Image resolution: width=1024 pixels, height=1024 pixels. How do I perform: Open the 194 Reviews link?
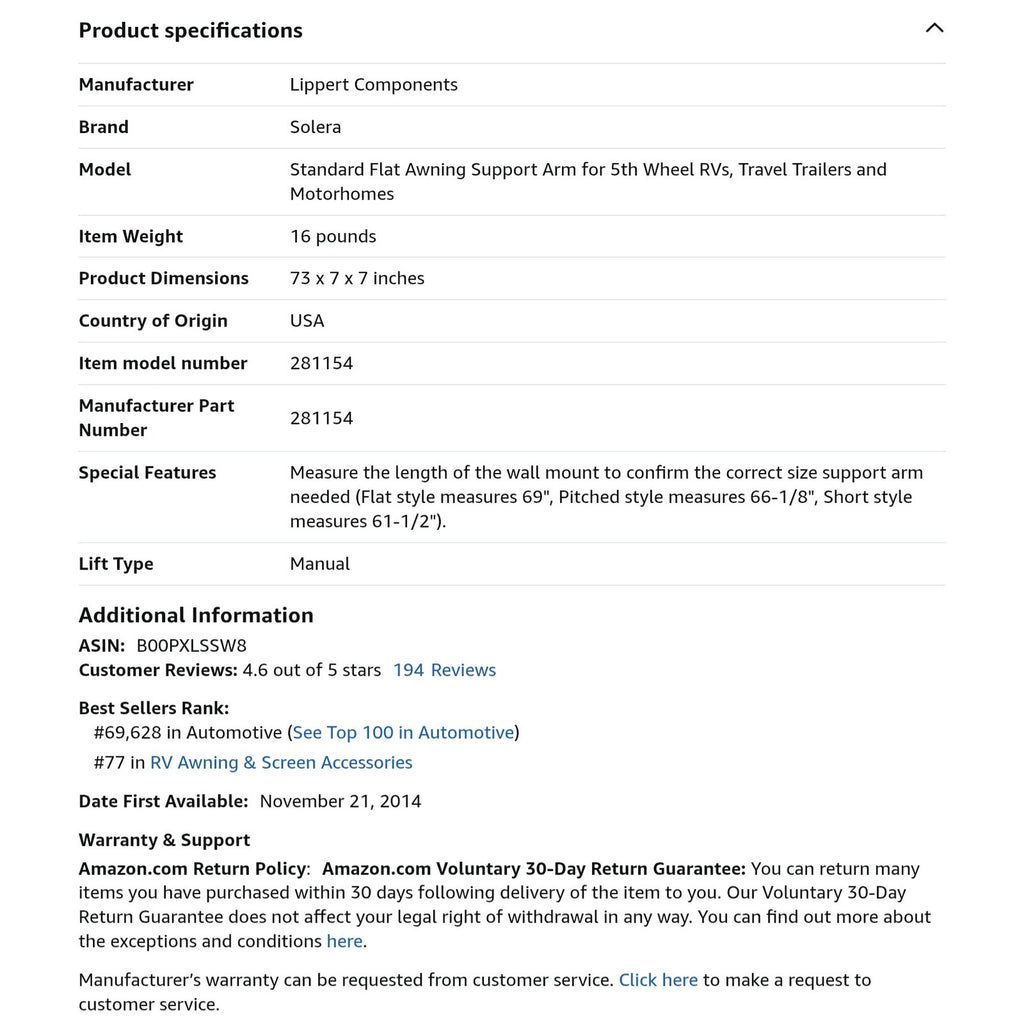click(445, 670)
